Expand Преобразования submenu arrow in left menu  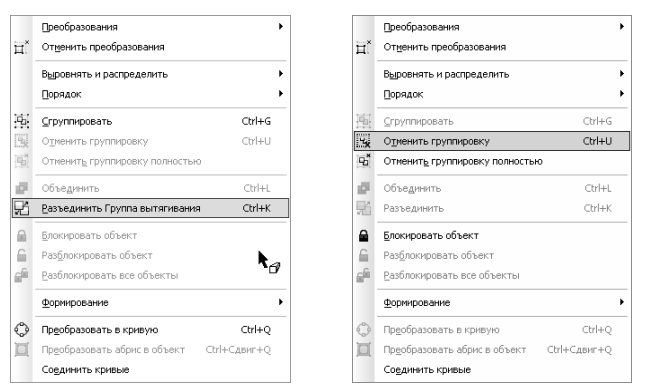281,27
